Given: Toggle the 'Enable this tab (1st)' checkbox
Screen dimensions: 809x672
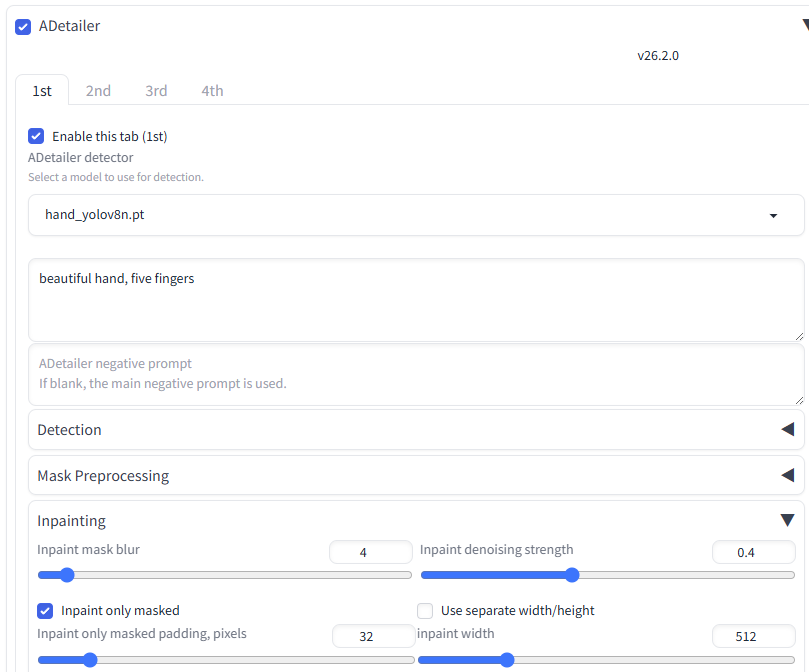Looking at the screenshot, I should (x=36, y=136).
